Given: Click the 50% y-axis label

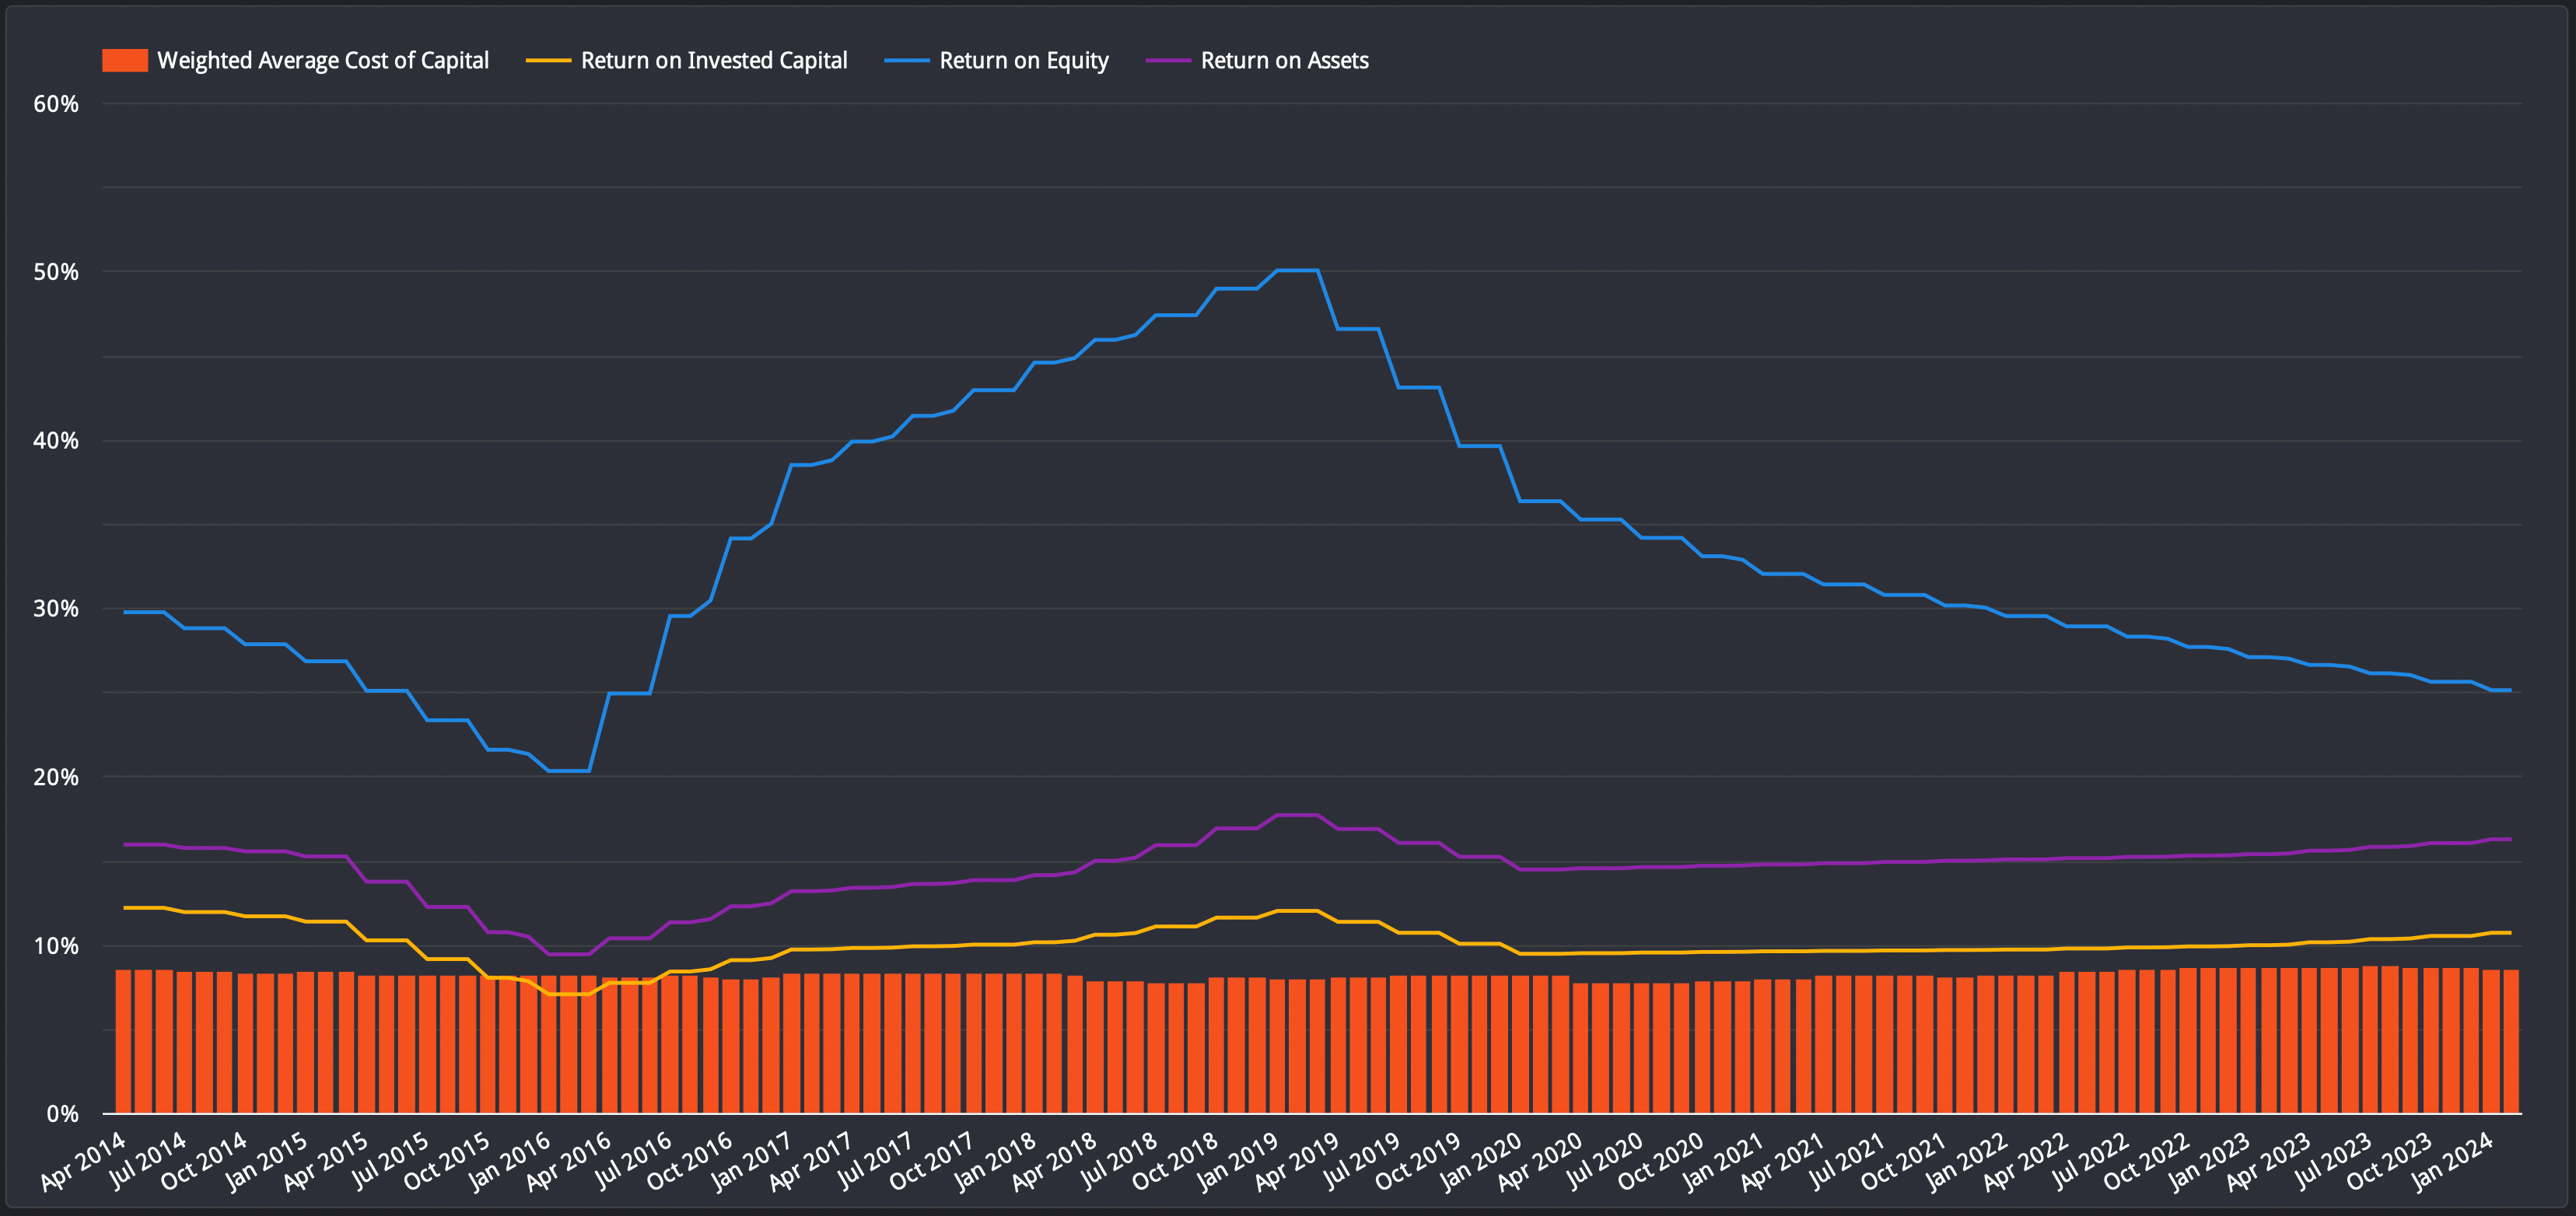Looking at the screenshot, I should [55, 272].
